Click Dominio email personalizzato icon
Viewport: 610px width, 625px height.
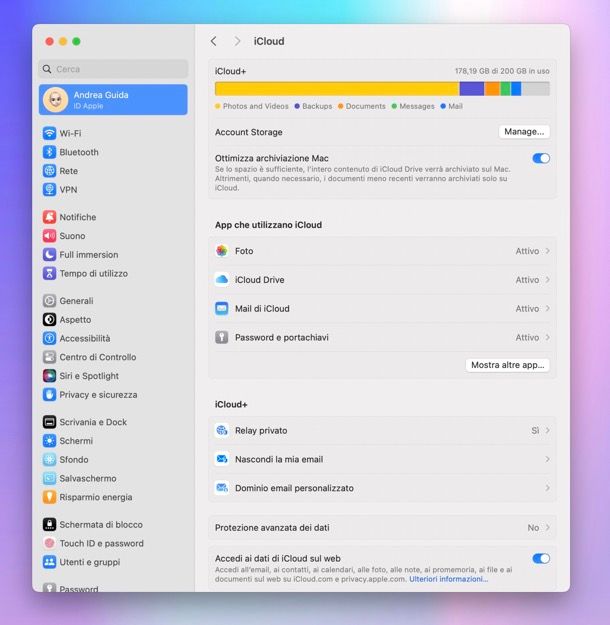pos(222,488)
